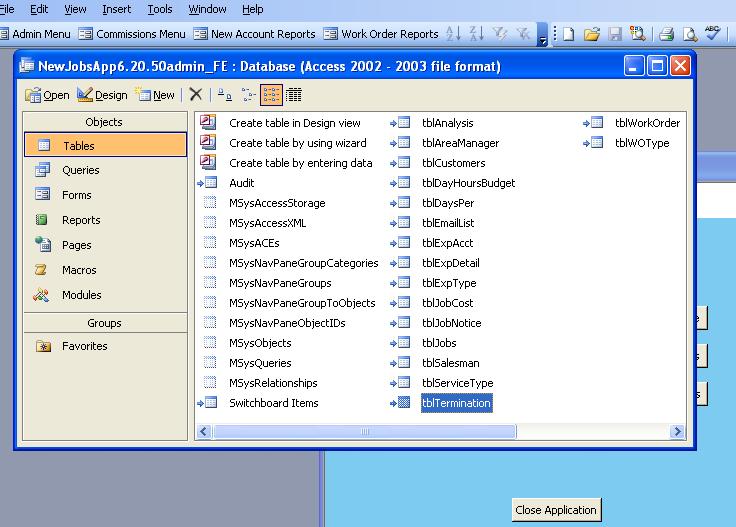This screenshot has height=527, width=736.
Task: Click the Groups header bar
Action: pyautogui.click(x=105, y=323)
